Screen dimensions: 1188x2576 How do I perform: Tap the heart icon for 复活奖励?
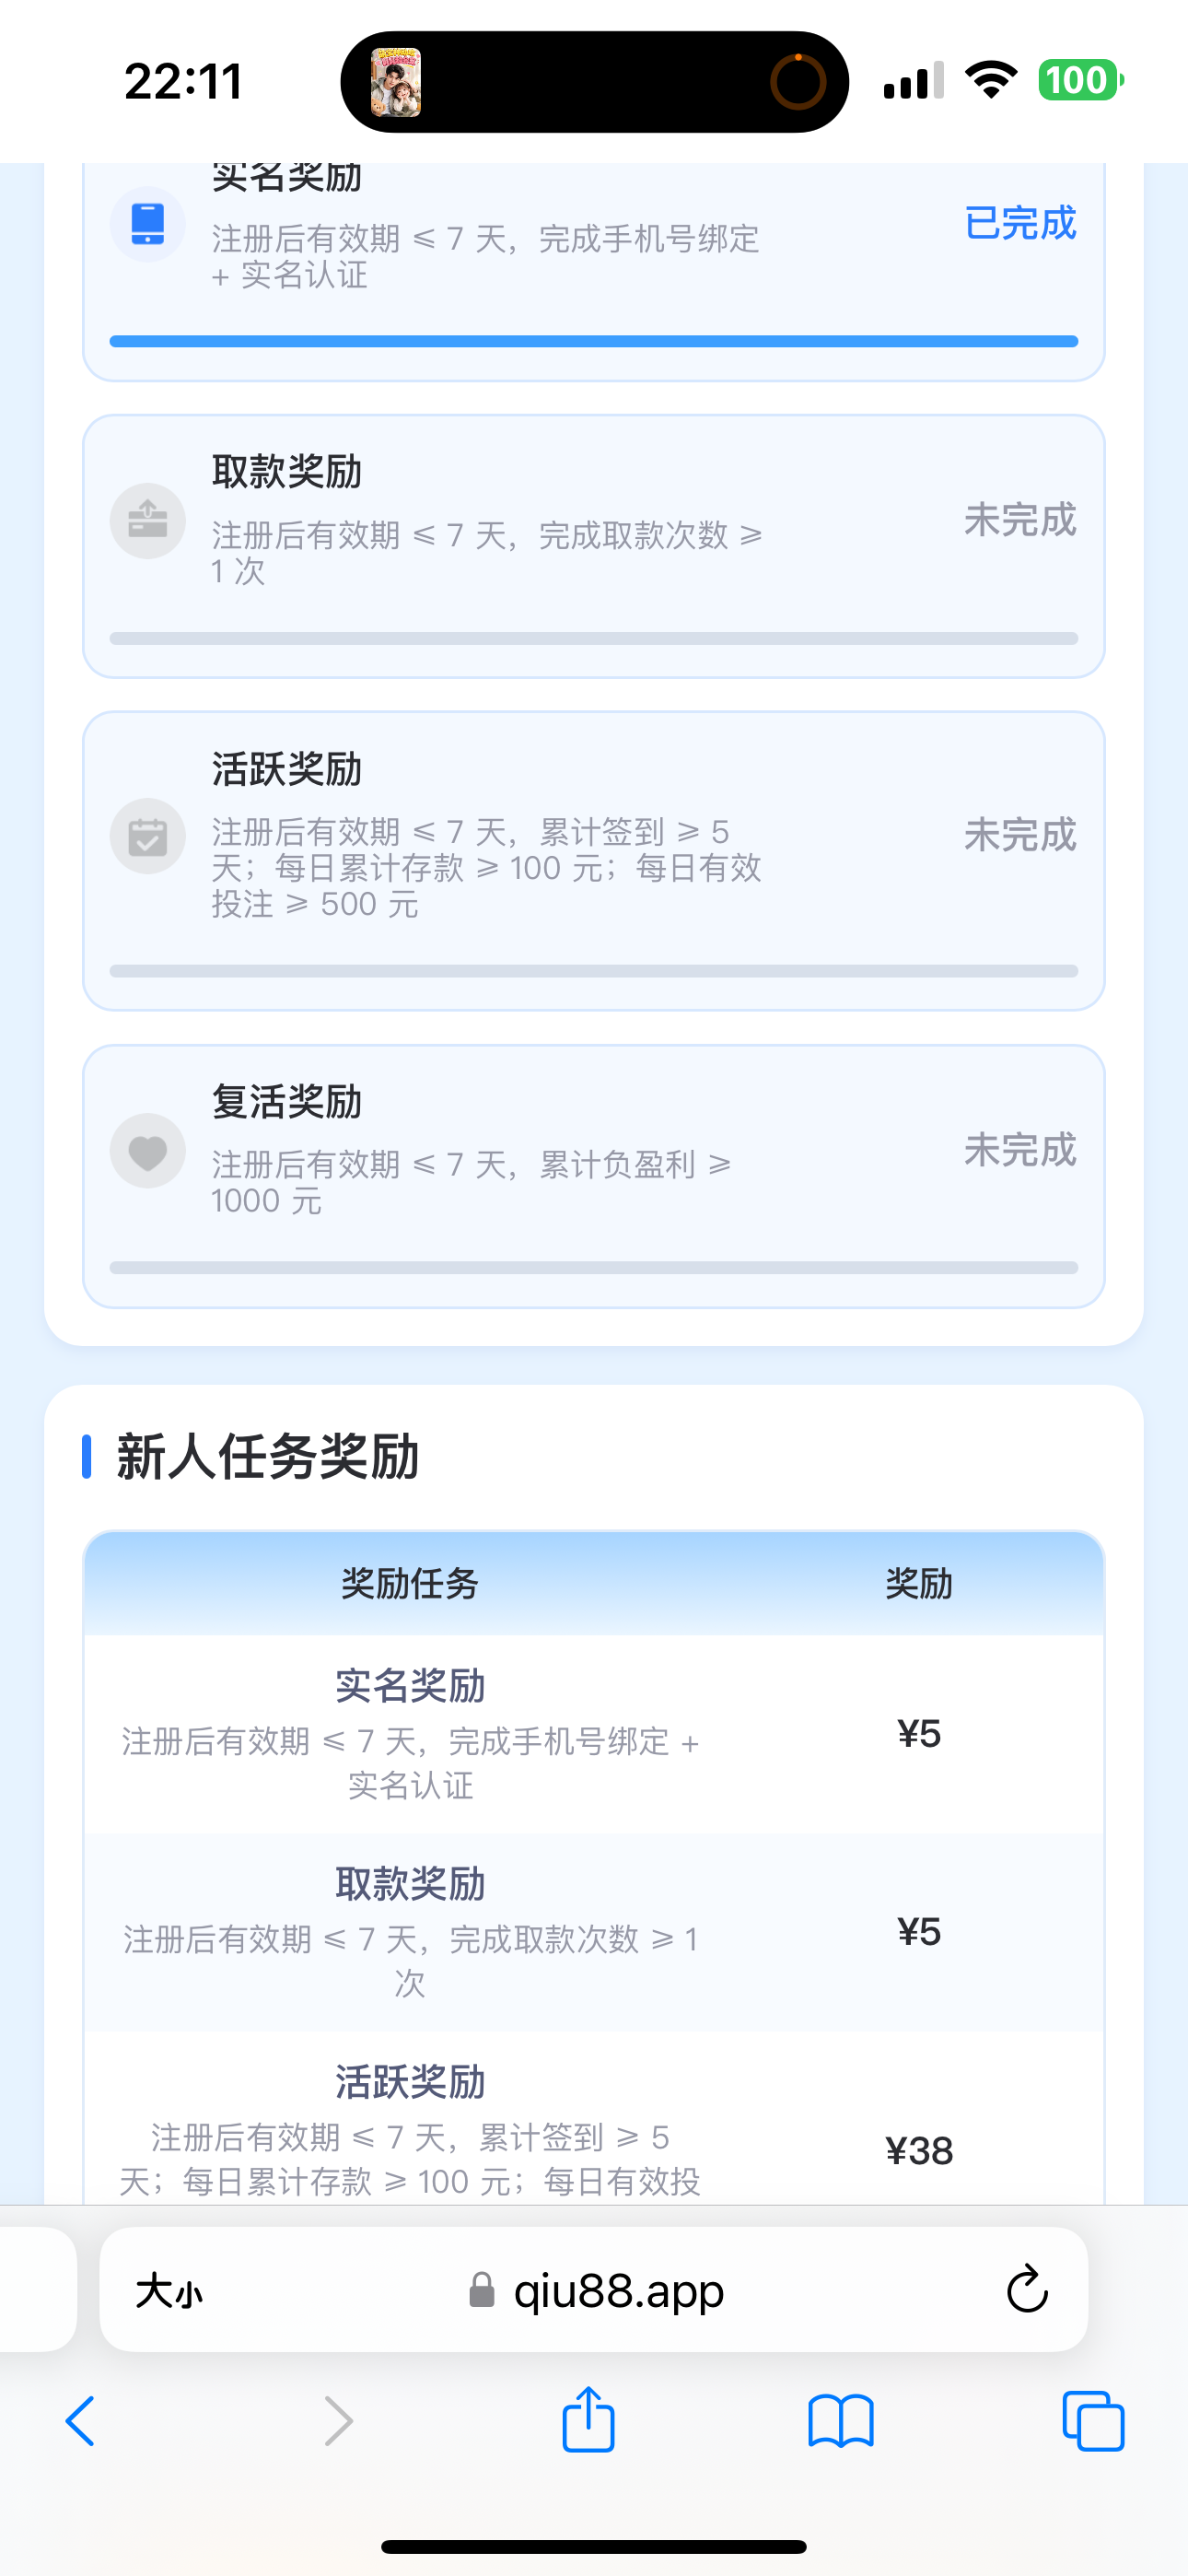[147, 1150]
